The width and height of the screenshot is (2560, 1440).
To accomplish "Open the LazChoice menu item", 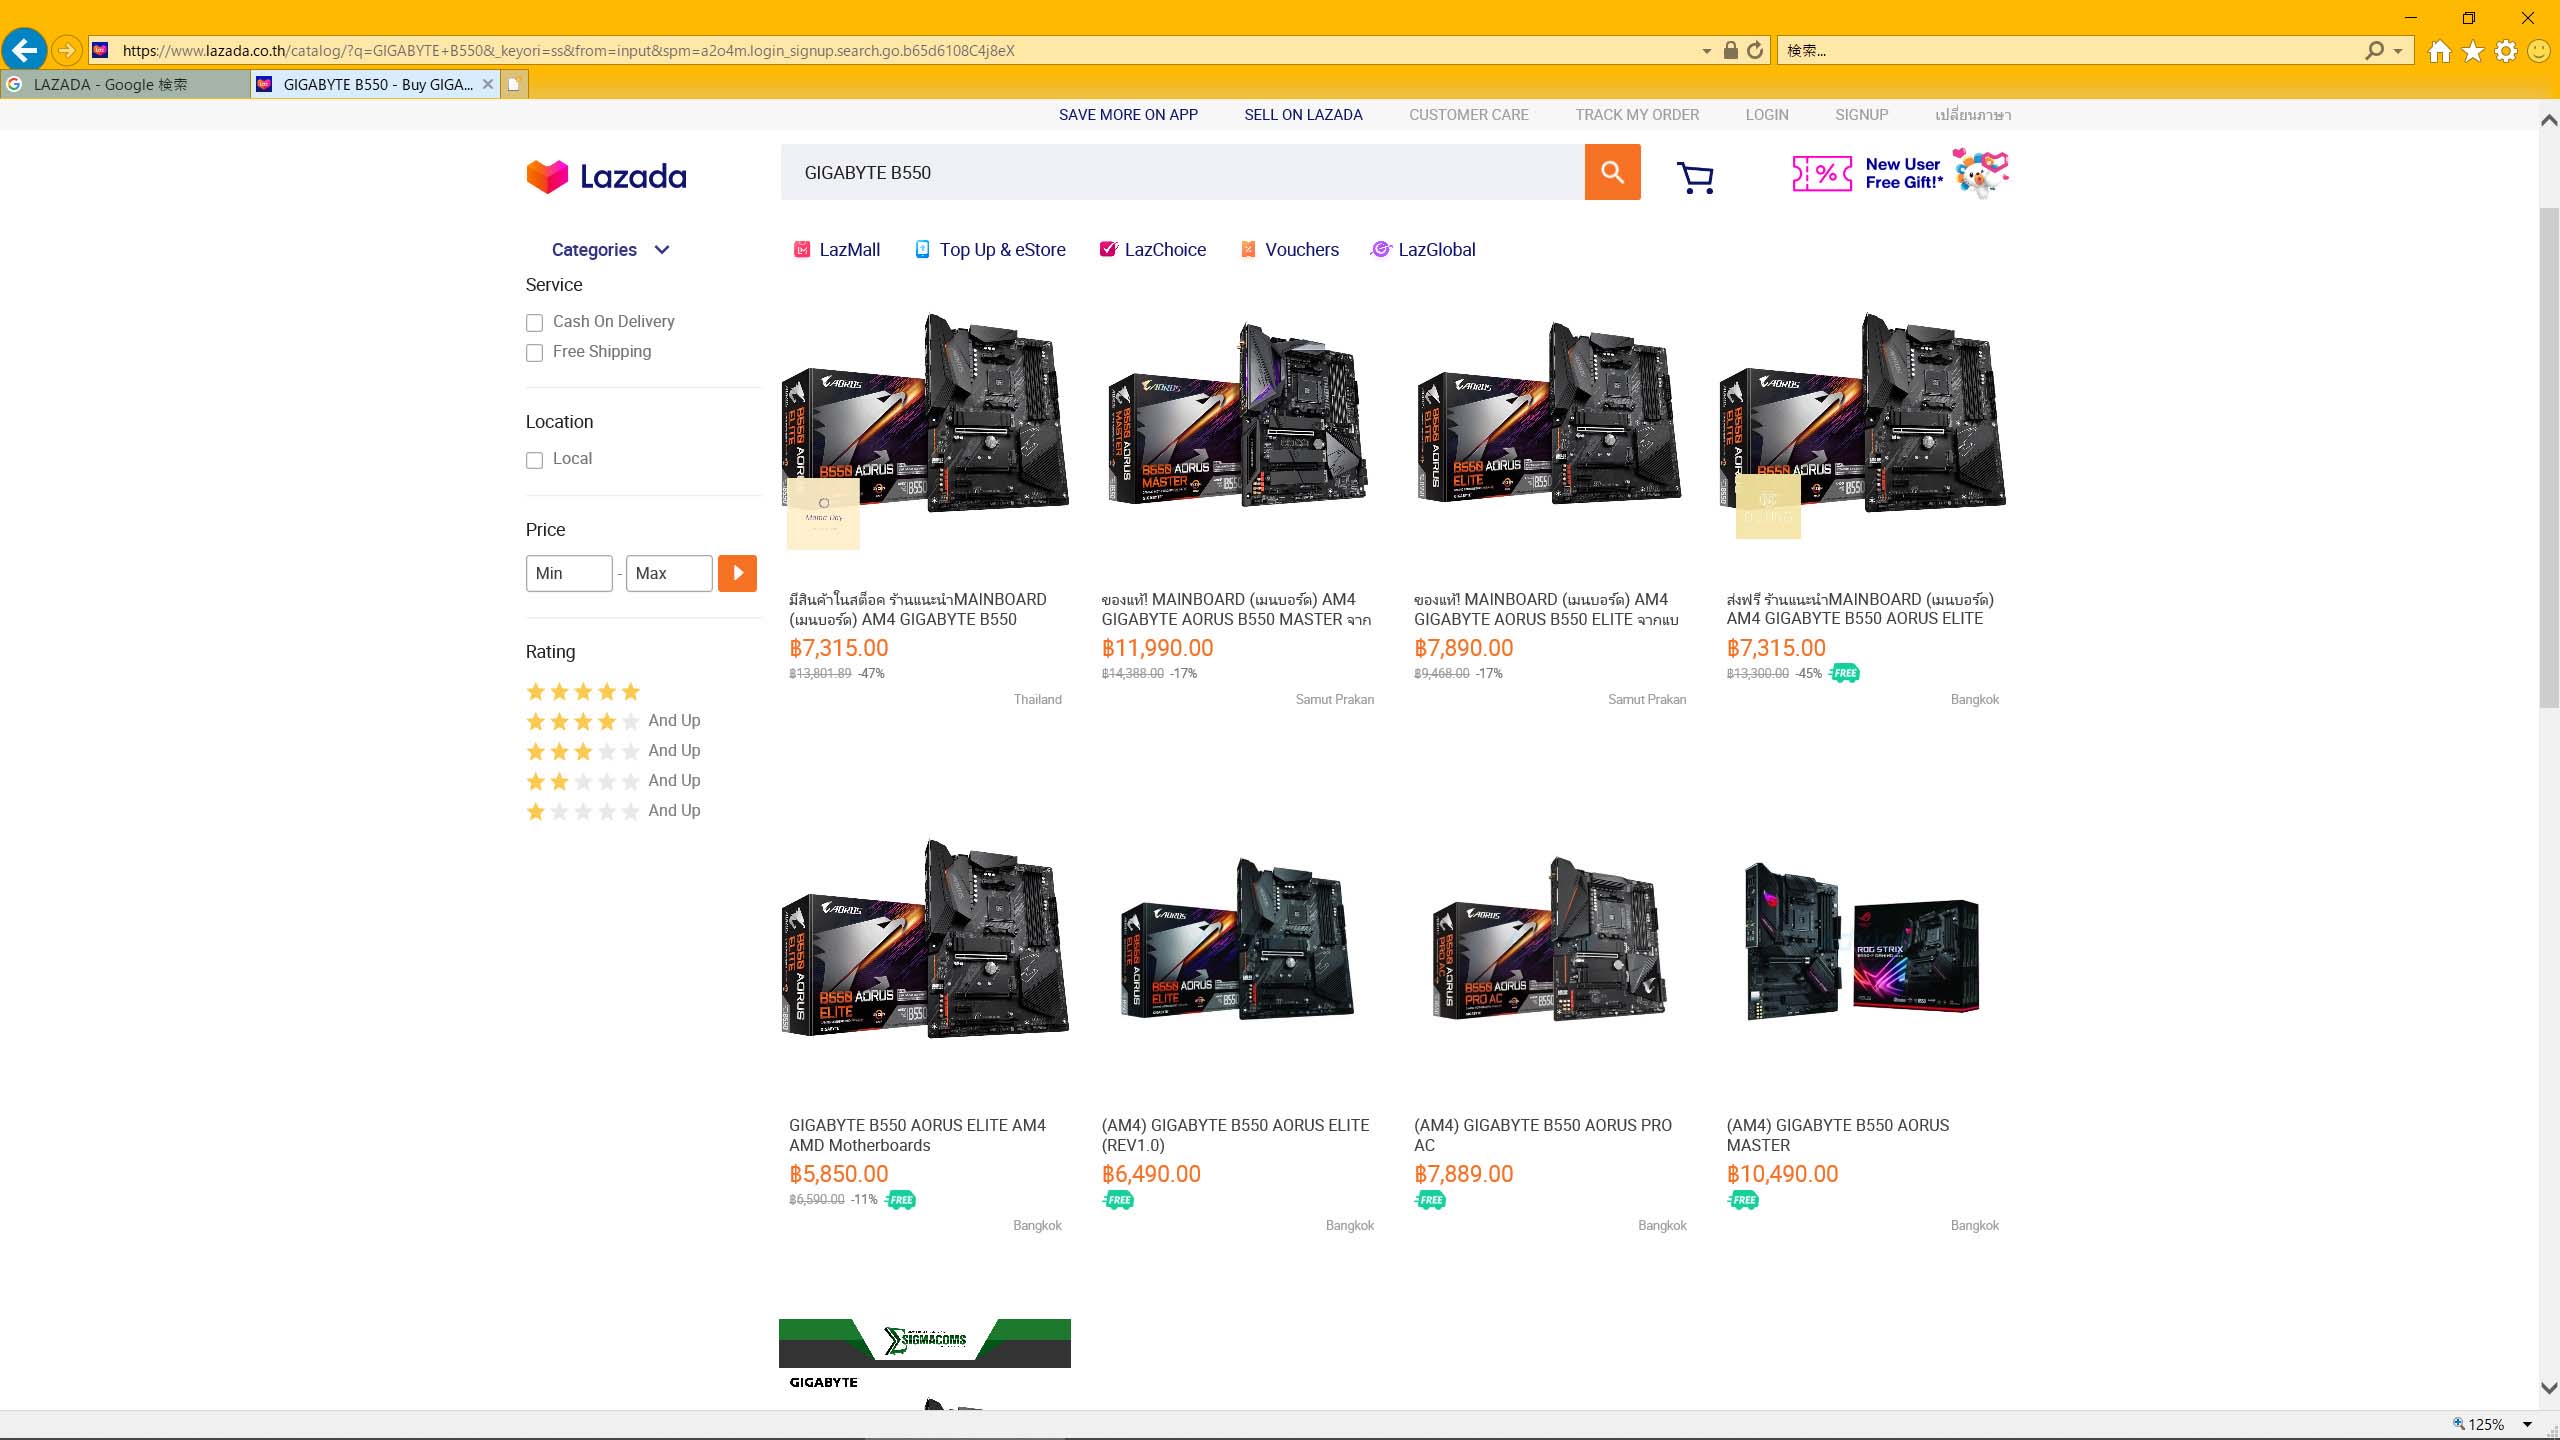I will [1152, 250].
